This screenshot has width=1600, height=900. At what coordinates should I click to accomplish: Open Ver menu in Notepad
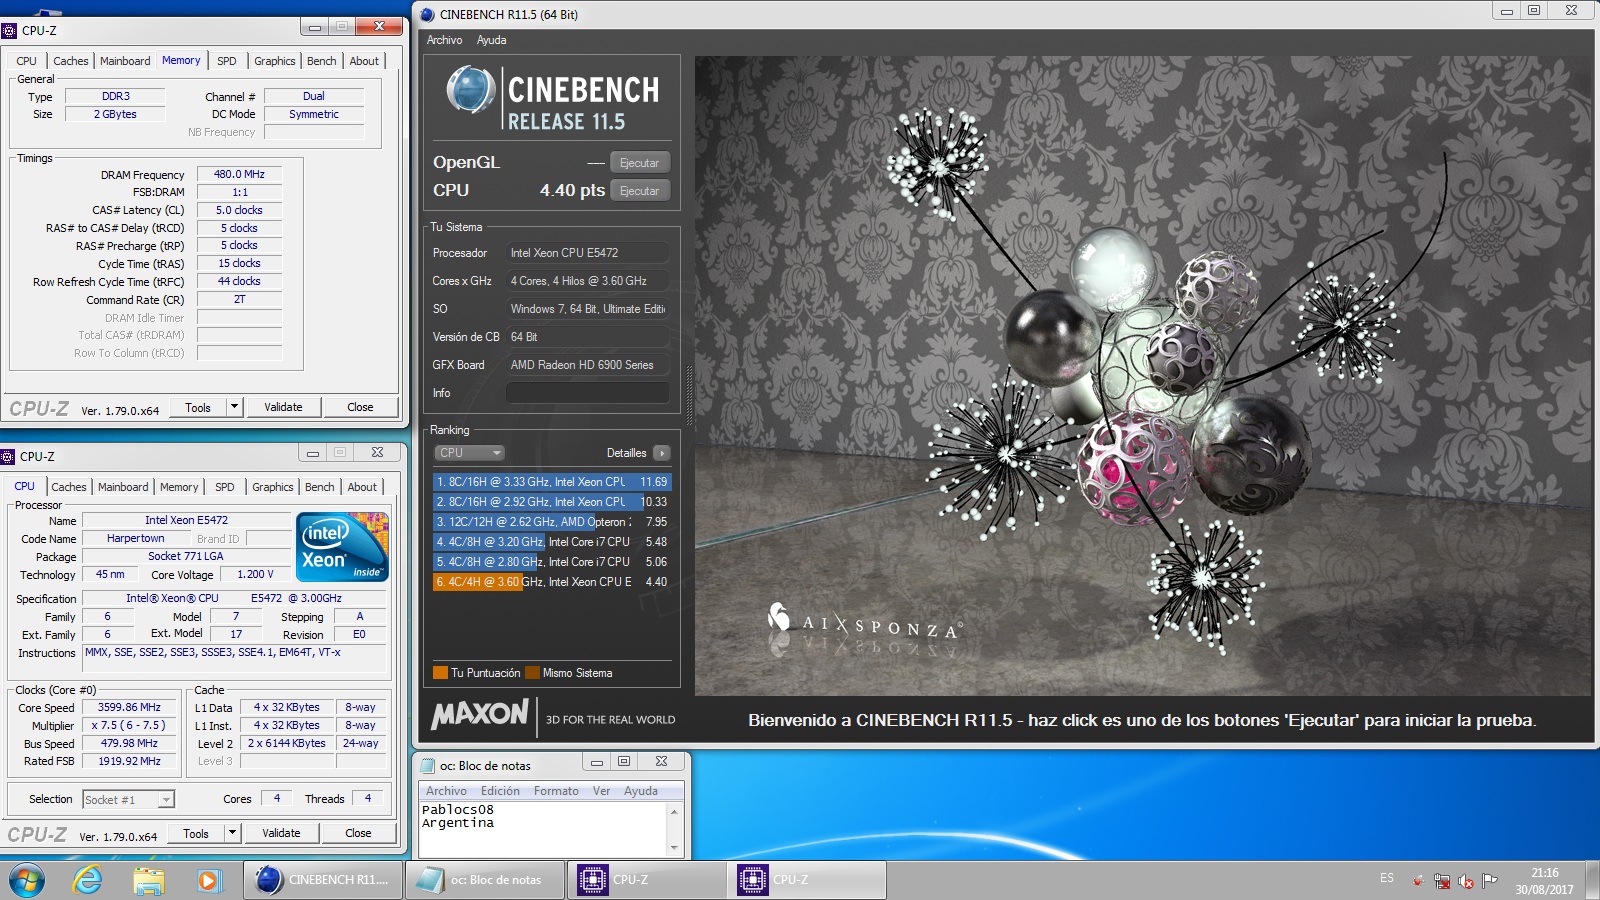[x=601, y=791]
